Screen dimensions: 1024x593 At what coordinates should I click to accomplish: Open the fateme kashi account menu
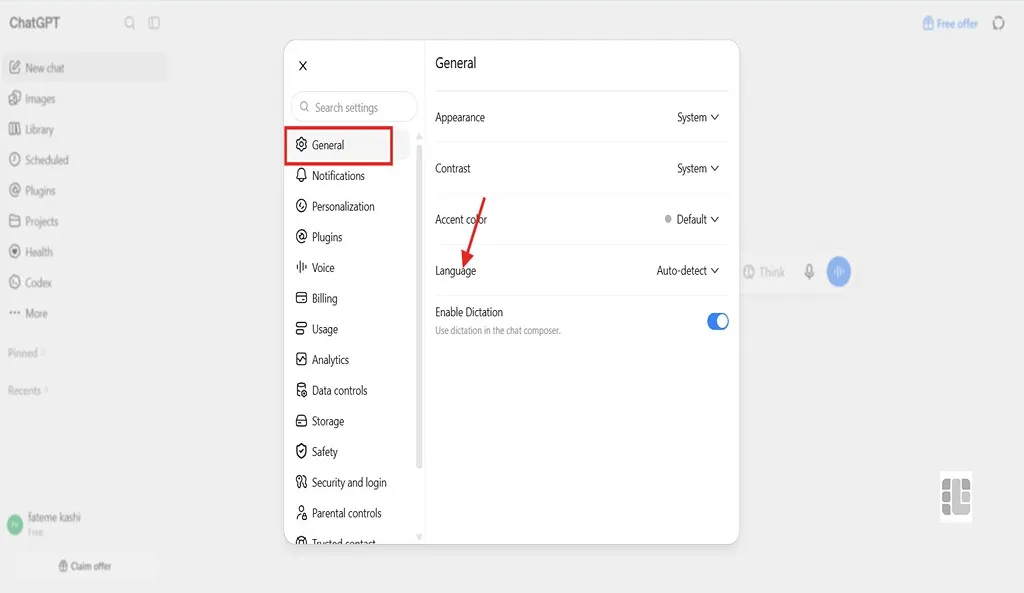pyautogui.click(x=46, y=524)
